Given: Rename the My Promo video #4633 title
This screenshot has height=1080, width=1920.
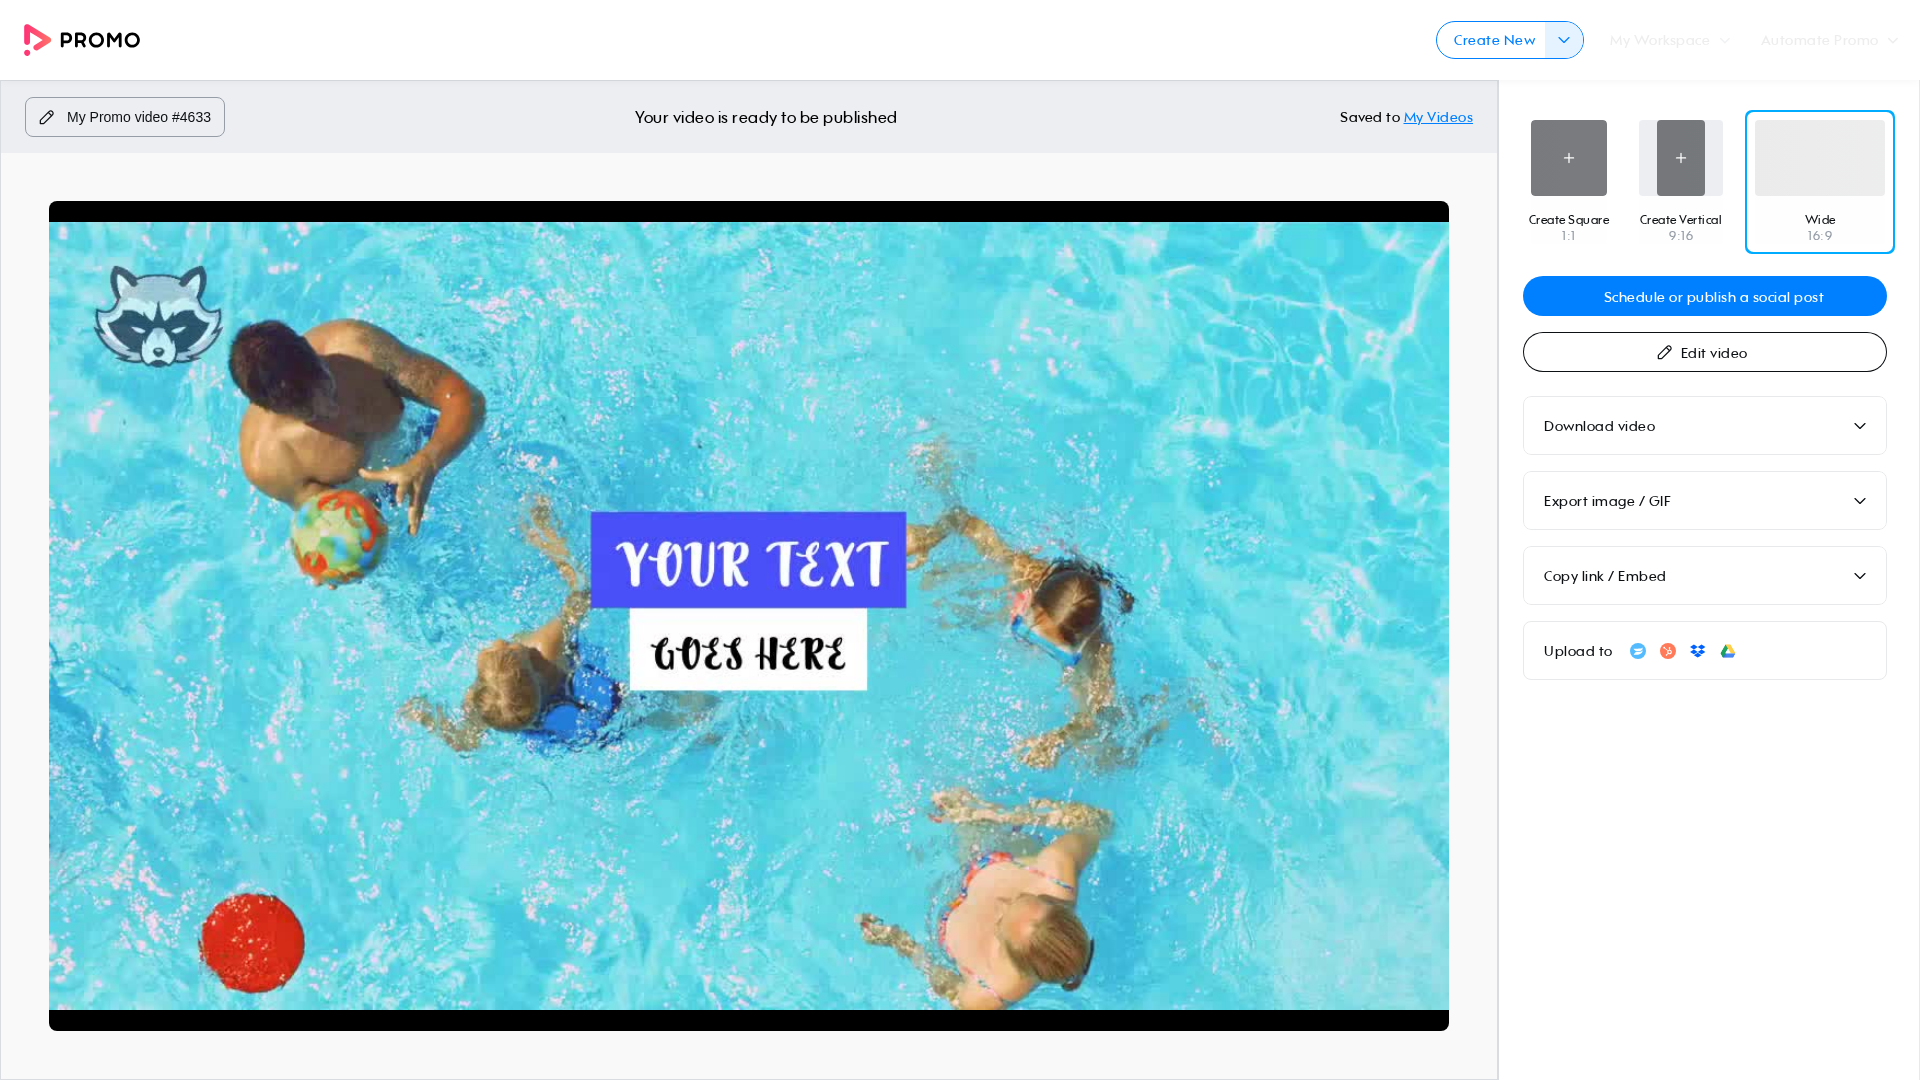Looking at the screenshot, I should click(125, 117).
